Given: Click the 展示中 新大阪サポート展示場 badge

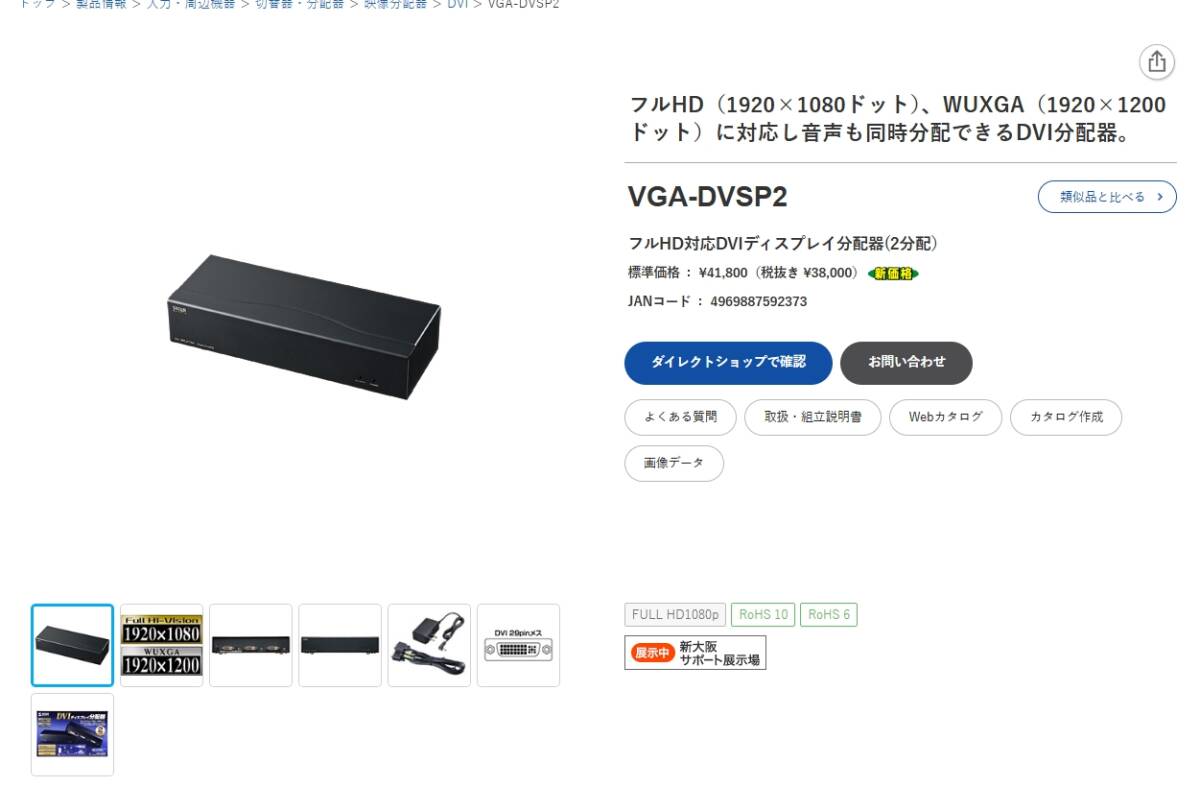Looking at the screenshot, I should (695, 653).
